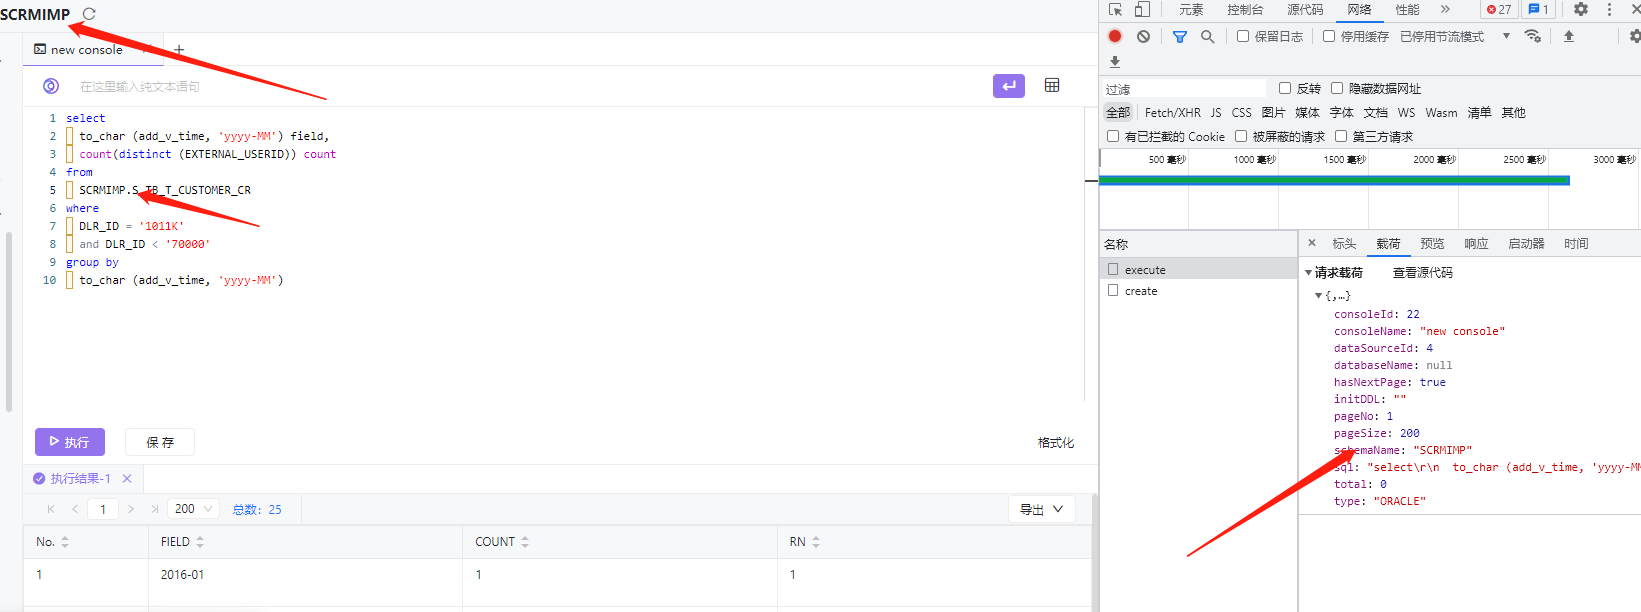The width and height of the screenshot is (1641, 612).
Task: Tick checkbox beside create request
Action: pyautogui.click(x=1113, y=290)
